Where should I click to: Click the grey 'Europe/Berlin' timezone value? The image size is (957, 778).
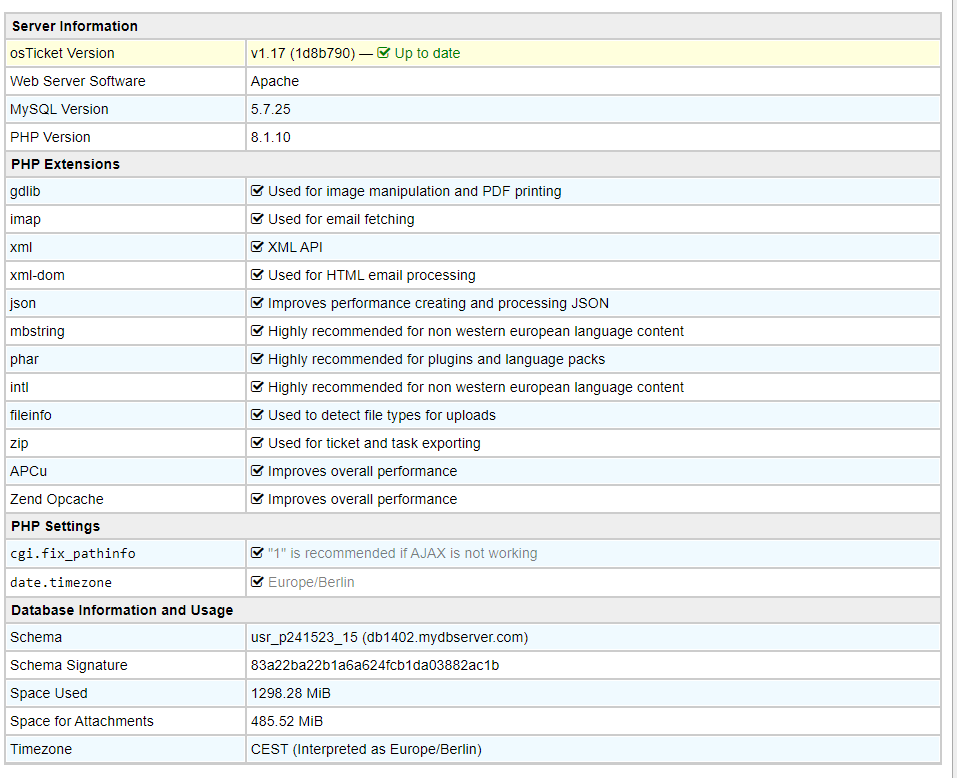tap(311, 582)
